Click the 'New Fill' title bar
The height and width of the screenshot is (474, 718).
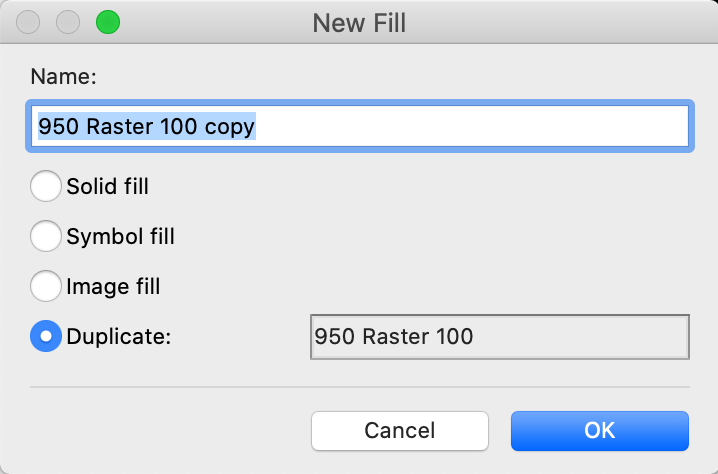(359, 22)
